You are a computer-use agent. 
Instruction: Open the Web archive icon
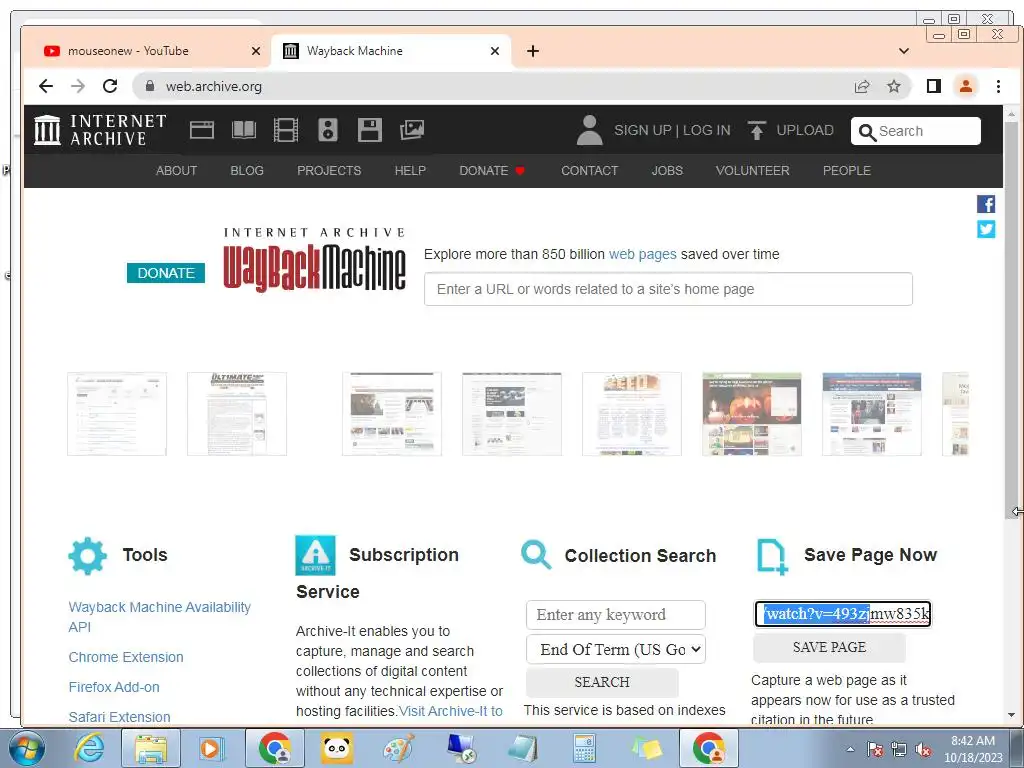click(202, 130)
